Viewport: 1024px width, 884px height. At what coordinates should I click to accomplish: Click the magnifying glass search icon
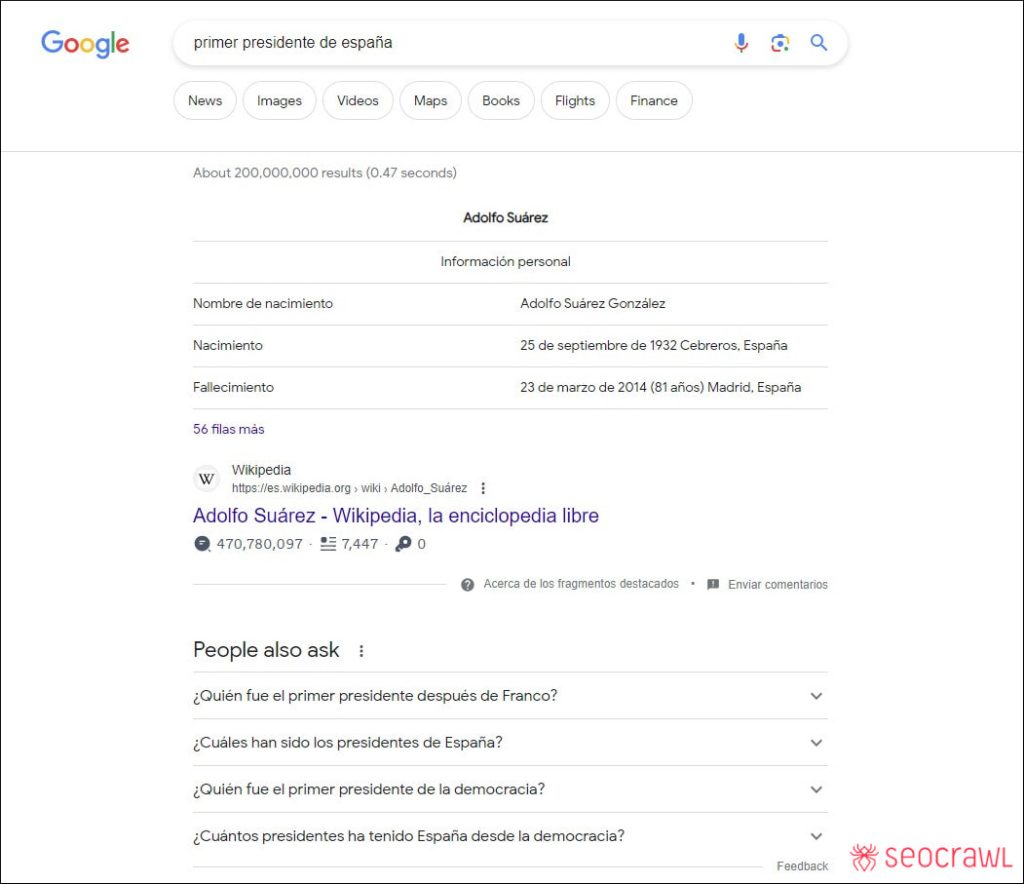(818, 43)
